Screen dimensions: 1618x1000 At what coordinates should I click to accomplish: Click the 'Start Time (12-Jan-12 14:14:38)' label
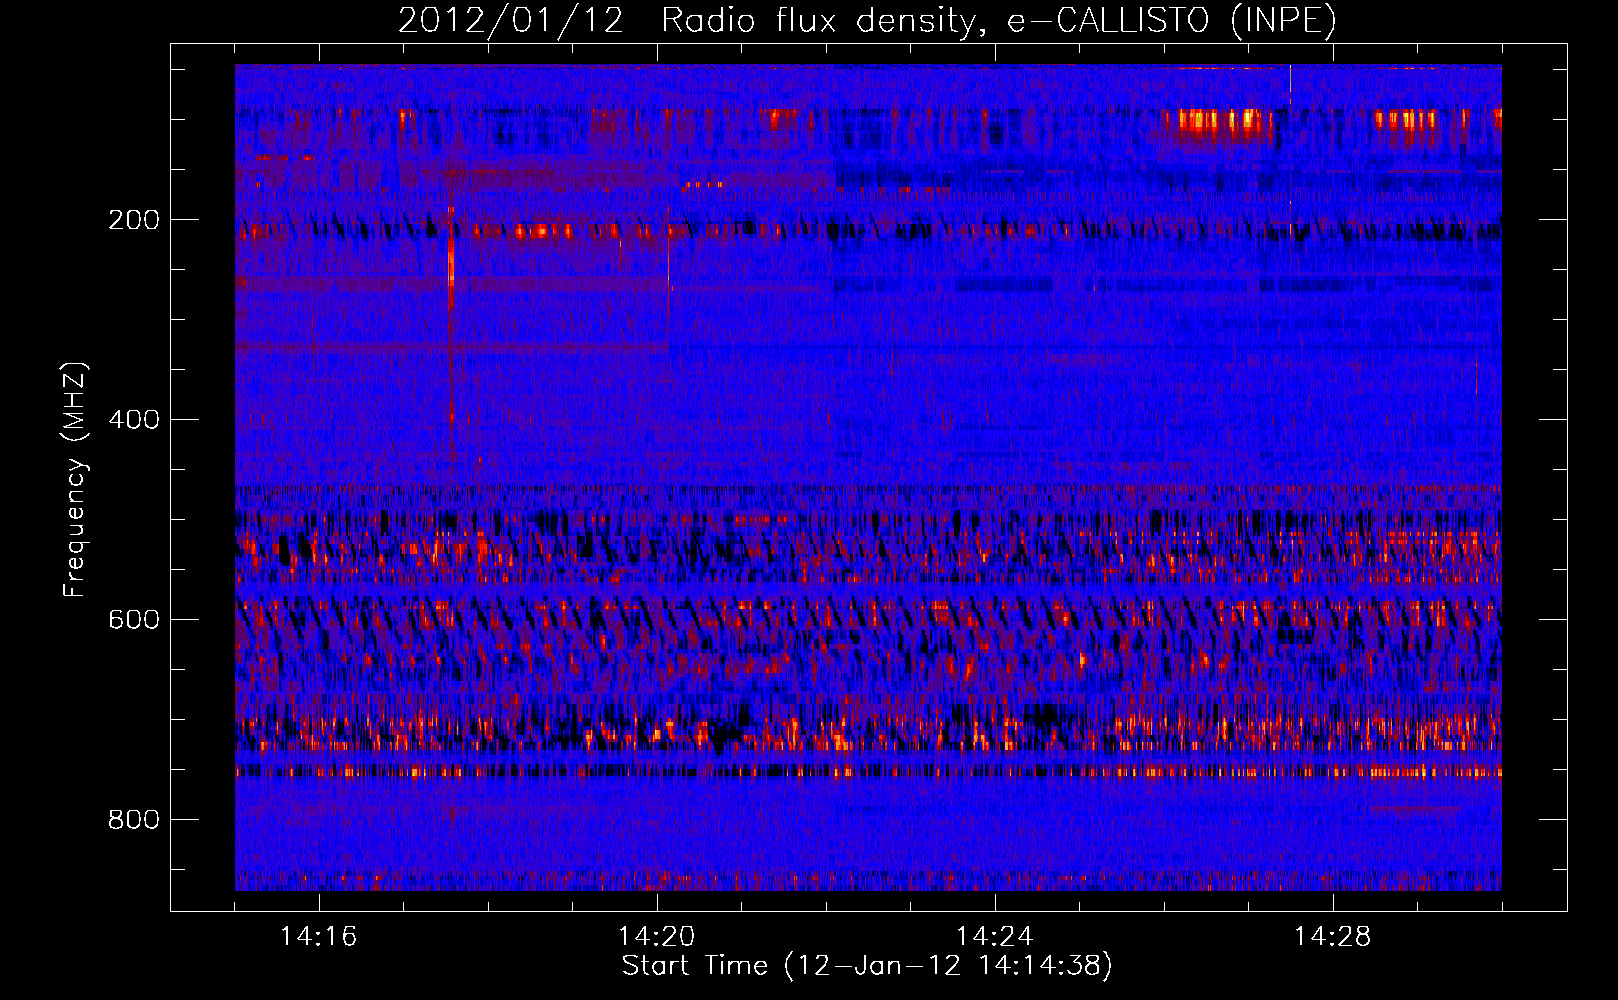pyautogui.click(x=867, y=966)
